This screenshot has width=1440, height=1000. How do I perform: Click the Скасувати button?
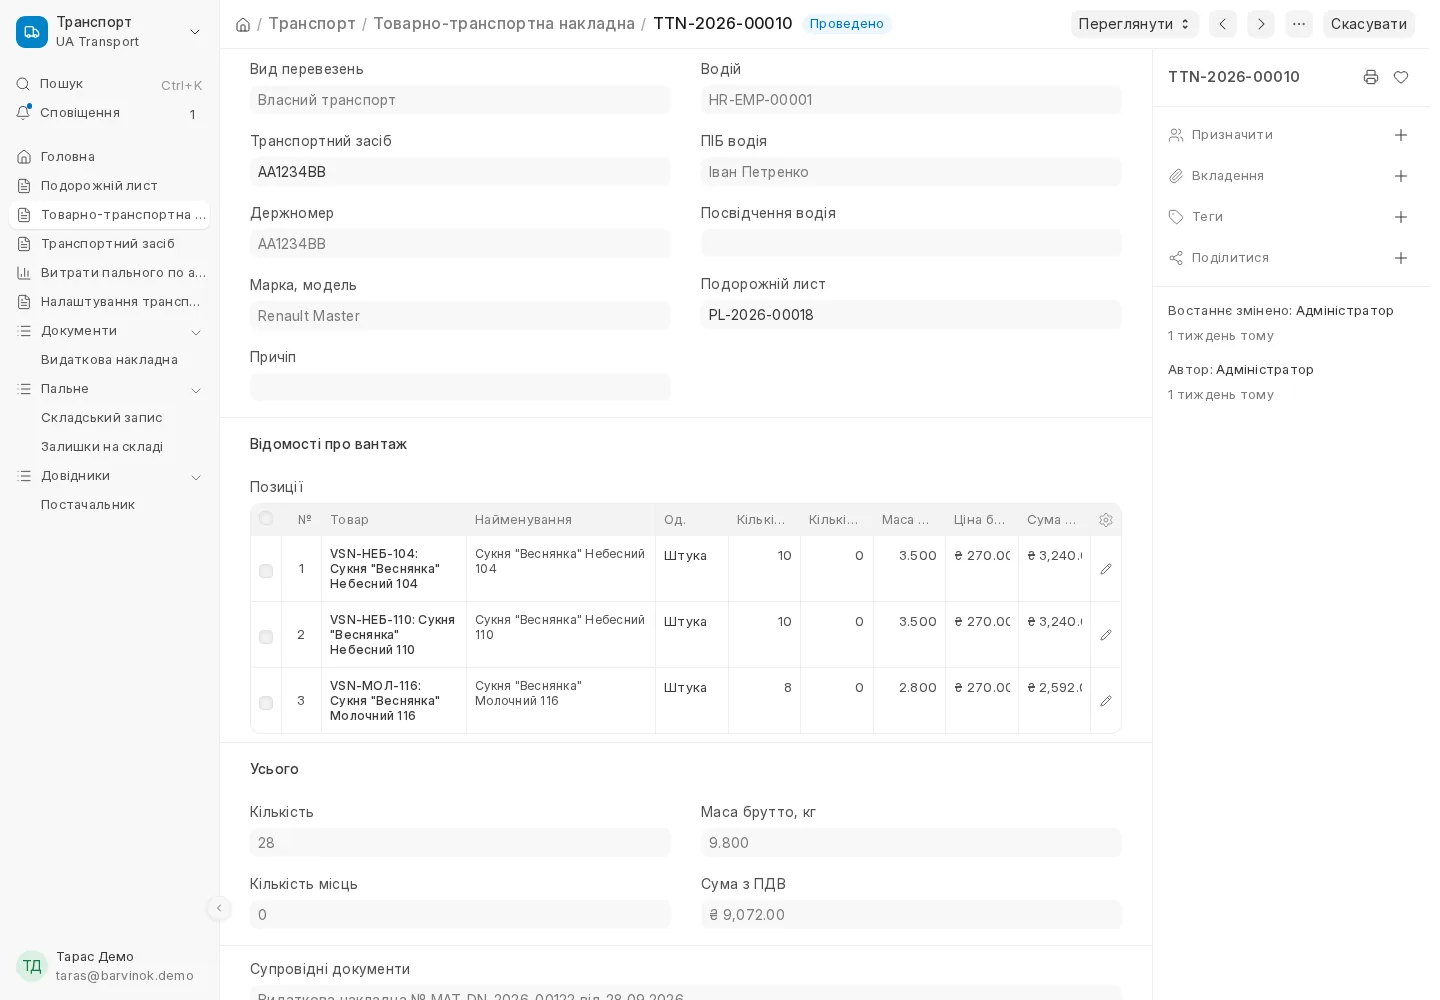pos(1369,24)
